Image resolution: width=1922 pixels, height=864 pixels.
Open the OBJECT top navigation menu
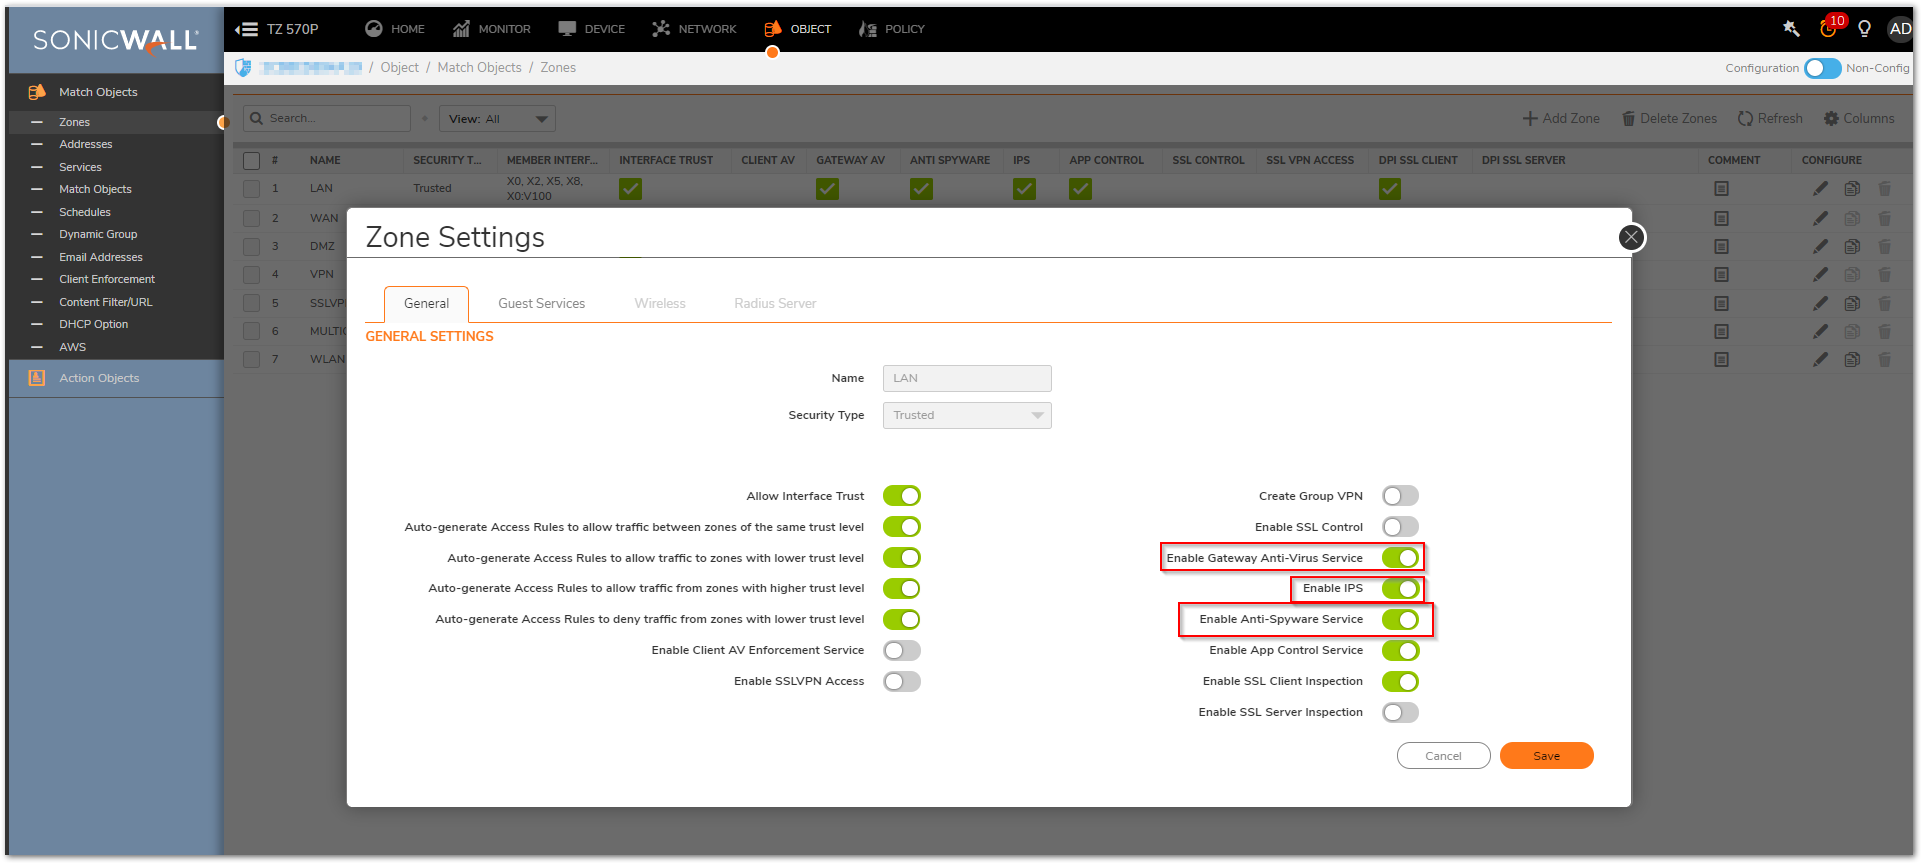point(798,29)
